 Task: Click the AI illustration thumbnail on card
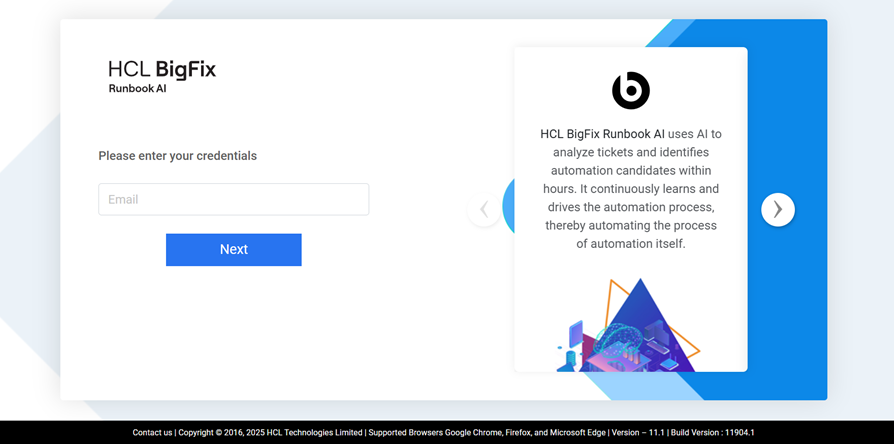[628, 325]
